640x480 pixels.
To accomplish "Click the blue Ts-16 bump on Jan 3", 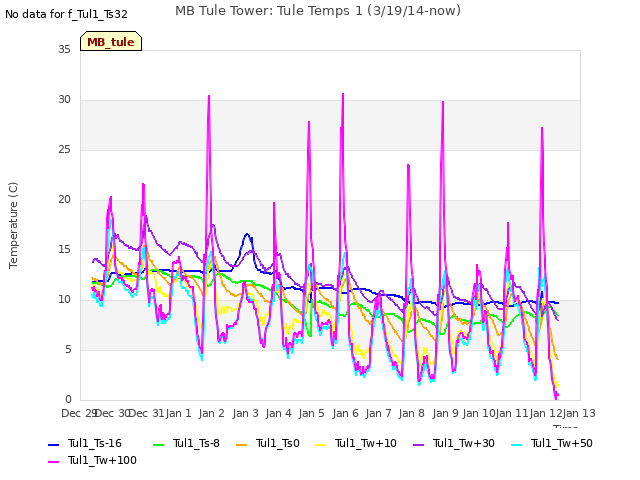I will pyautogui.click(x=247, y=235).
